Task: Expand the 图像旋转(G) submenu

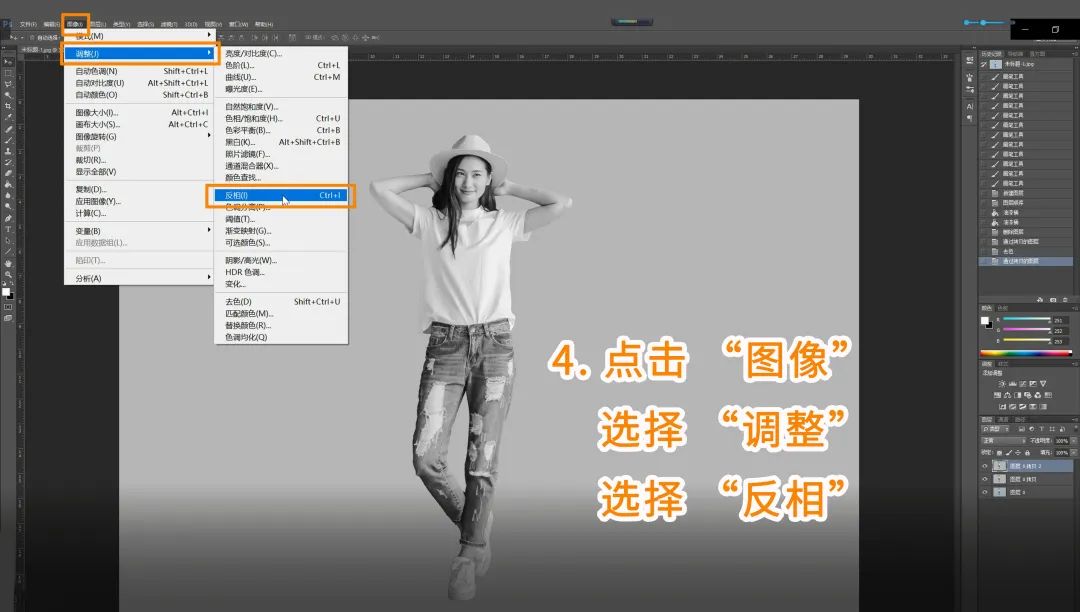Action: [x=140, y=136]
